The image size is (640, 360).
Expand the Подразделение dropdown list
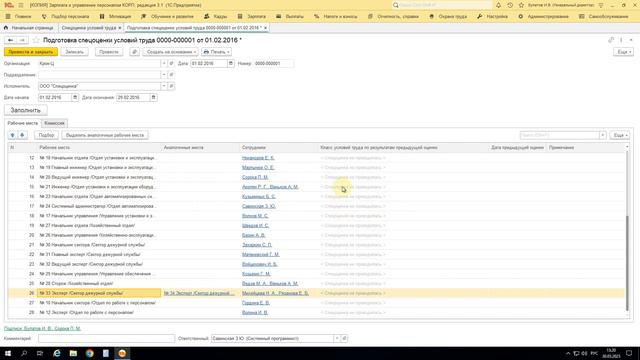[x=164, y=75]
